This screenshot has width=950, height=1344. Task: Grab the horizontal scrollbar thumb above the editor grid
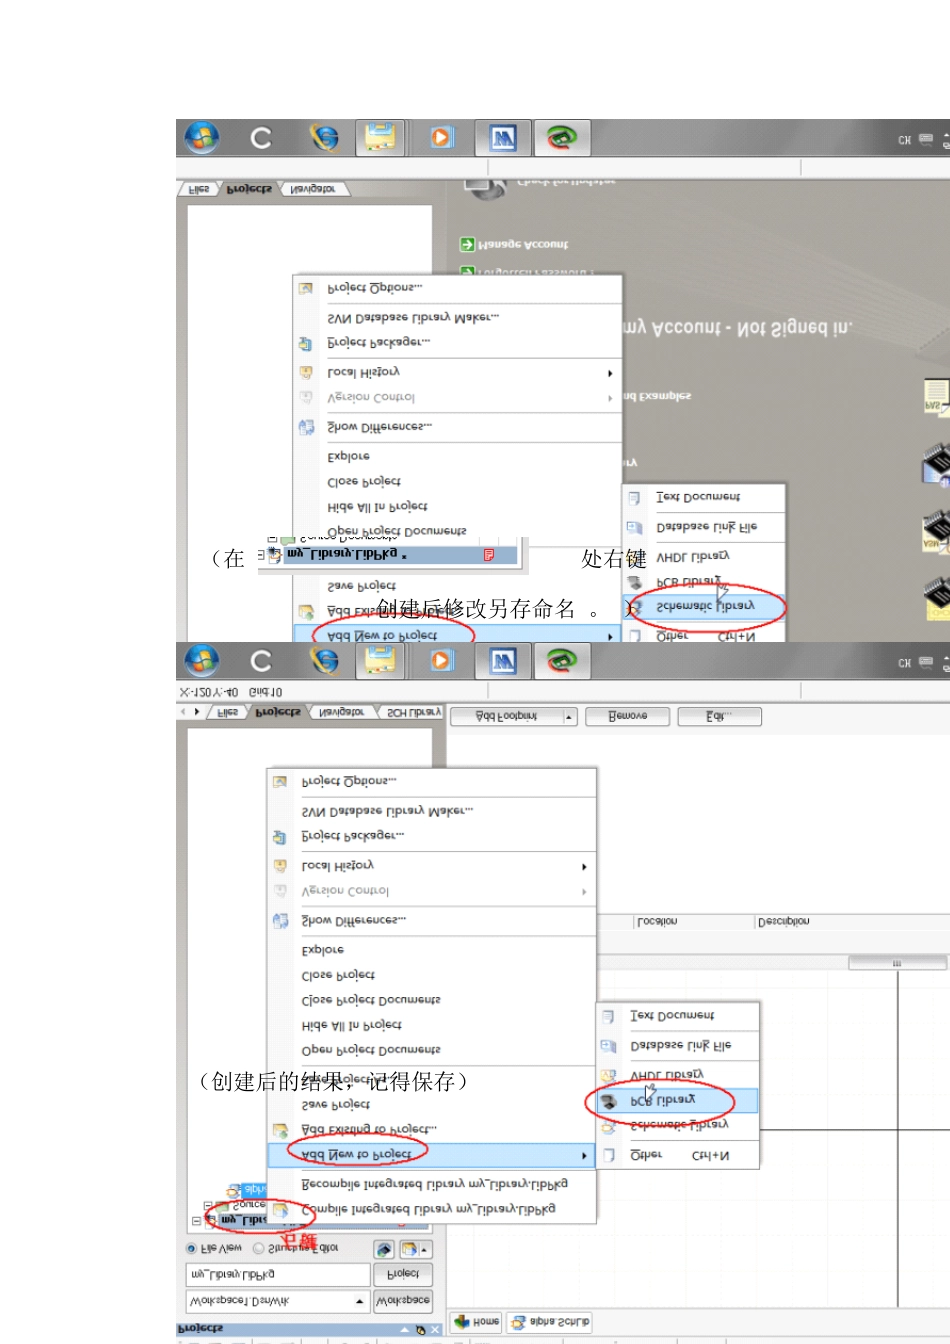[896, 963]
